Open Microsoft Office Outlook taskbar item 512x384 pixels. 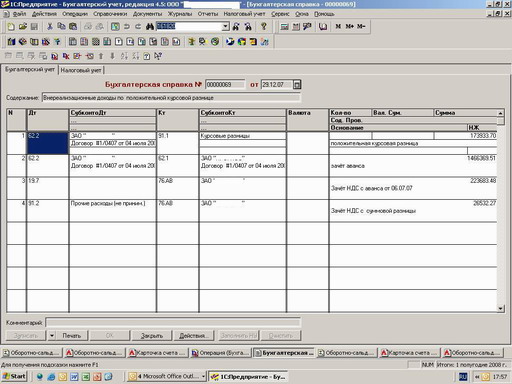pyautogui.click(x=166, y=377)
